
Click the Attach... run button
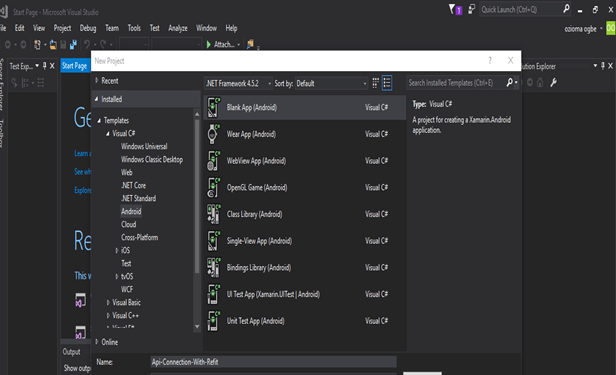pyautogui.click(x=223, y=44)
